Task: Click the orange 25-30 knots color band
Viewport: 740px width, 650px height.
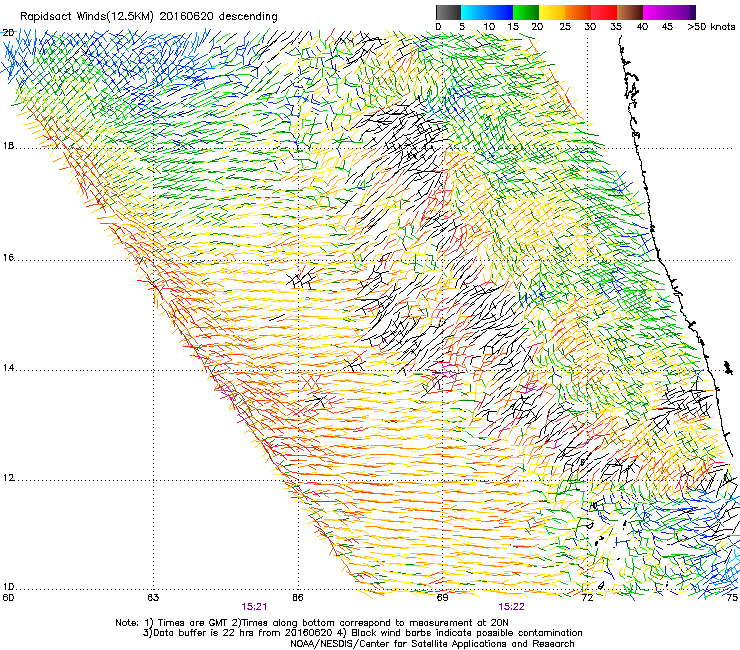Action: 578,12
